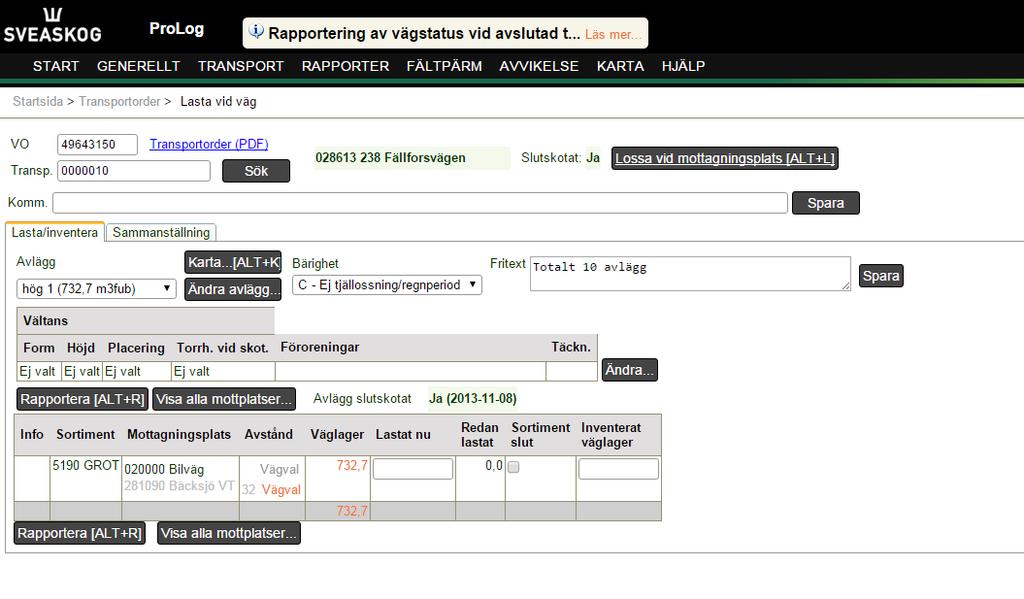Click the ProLog application title

pos(176,29)
